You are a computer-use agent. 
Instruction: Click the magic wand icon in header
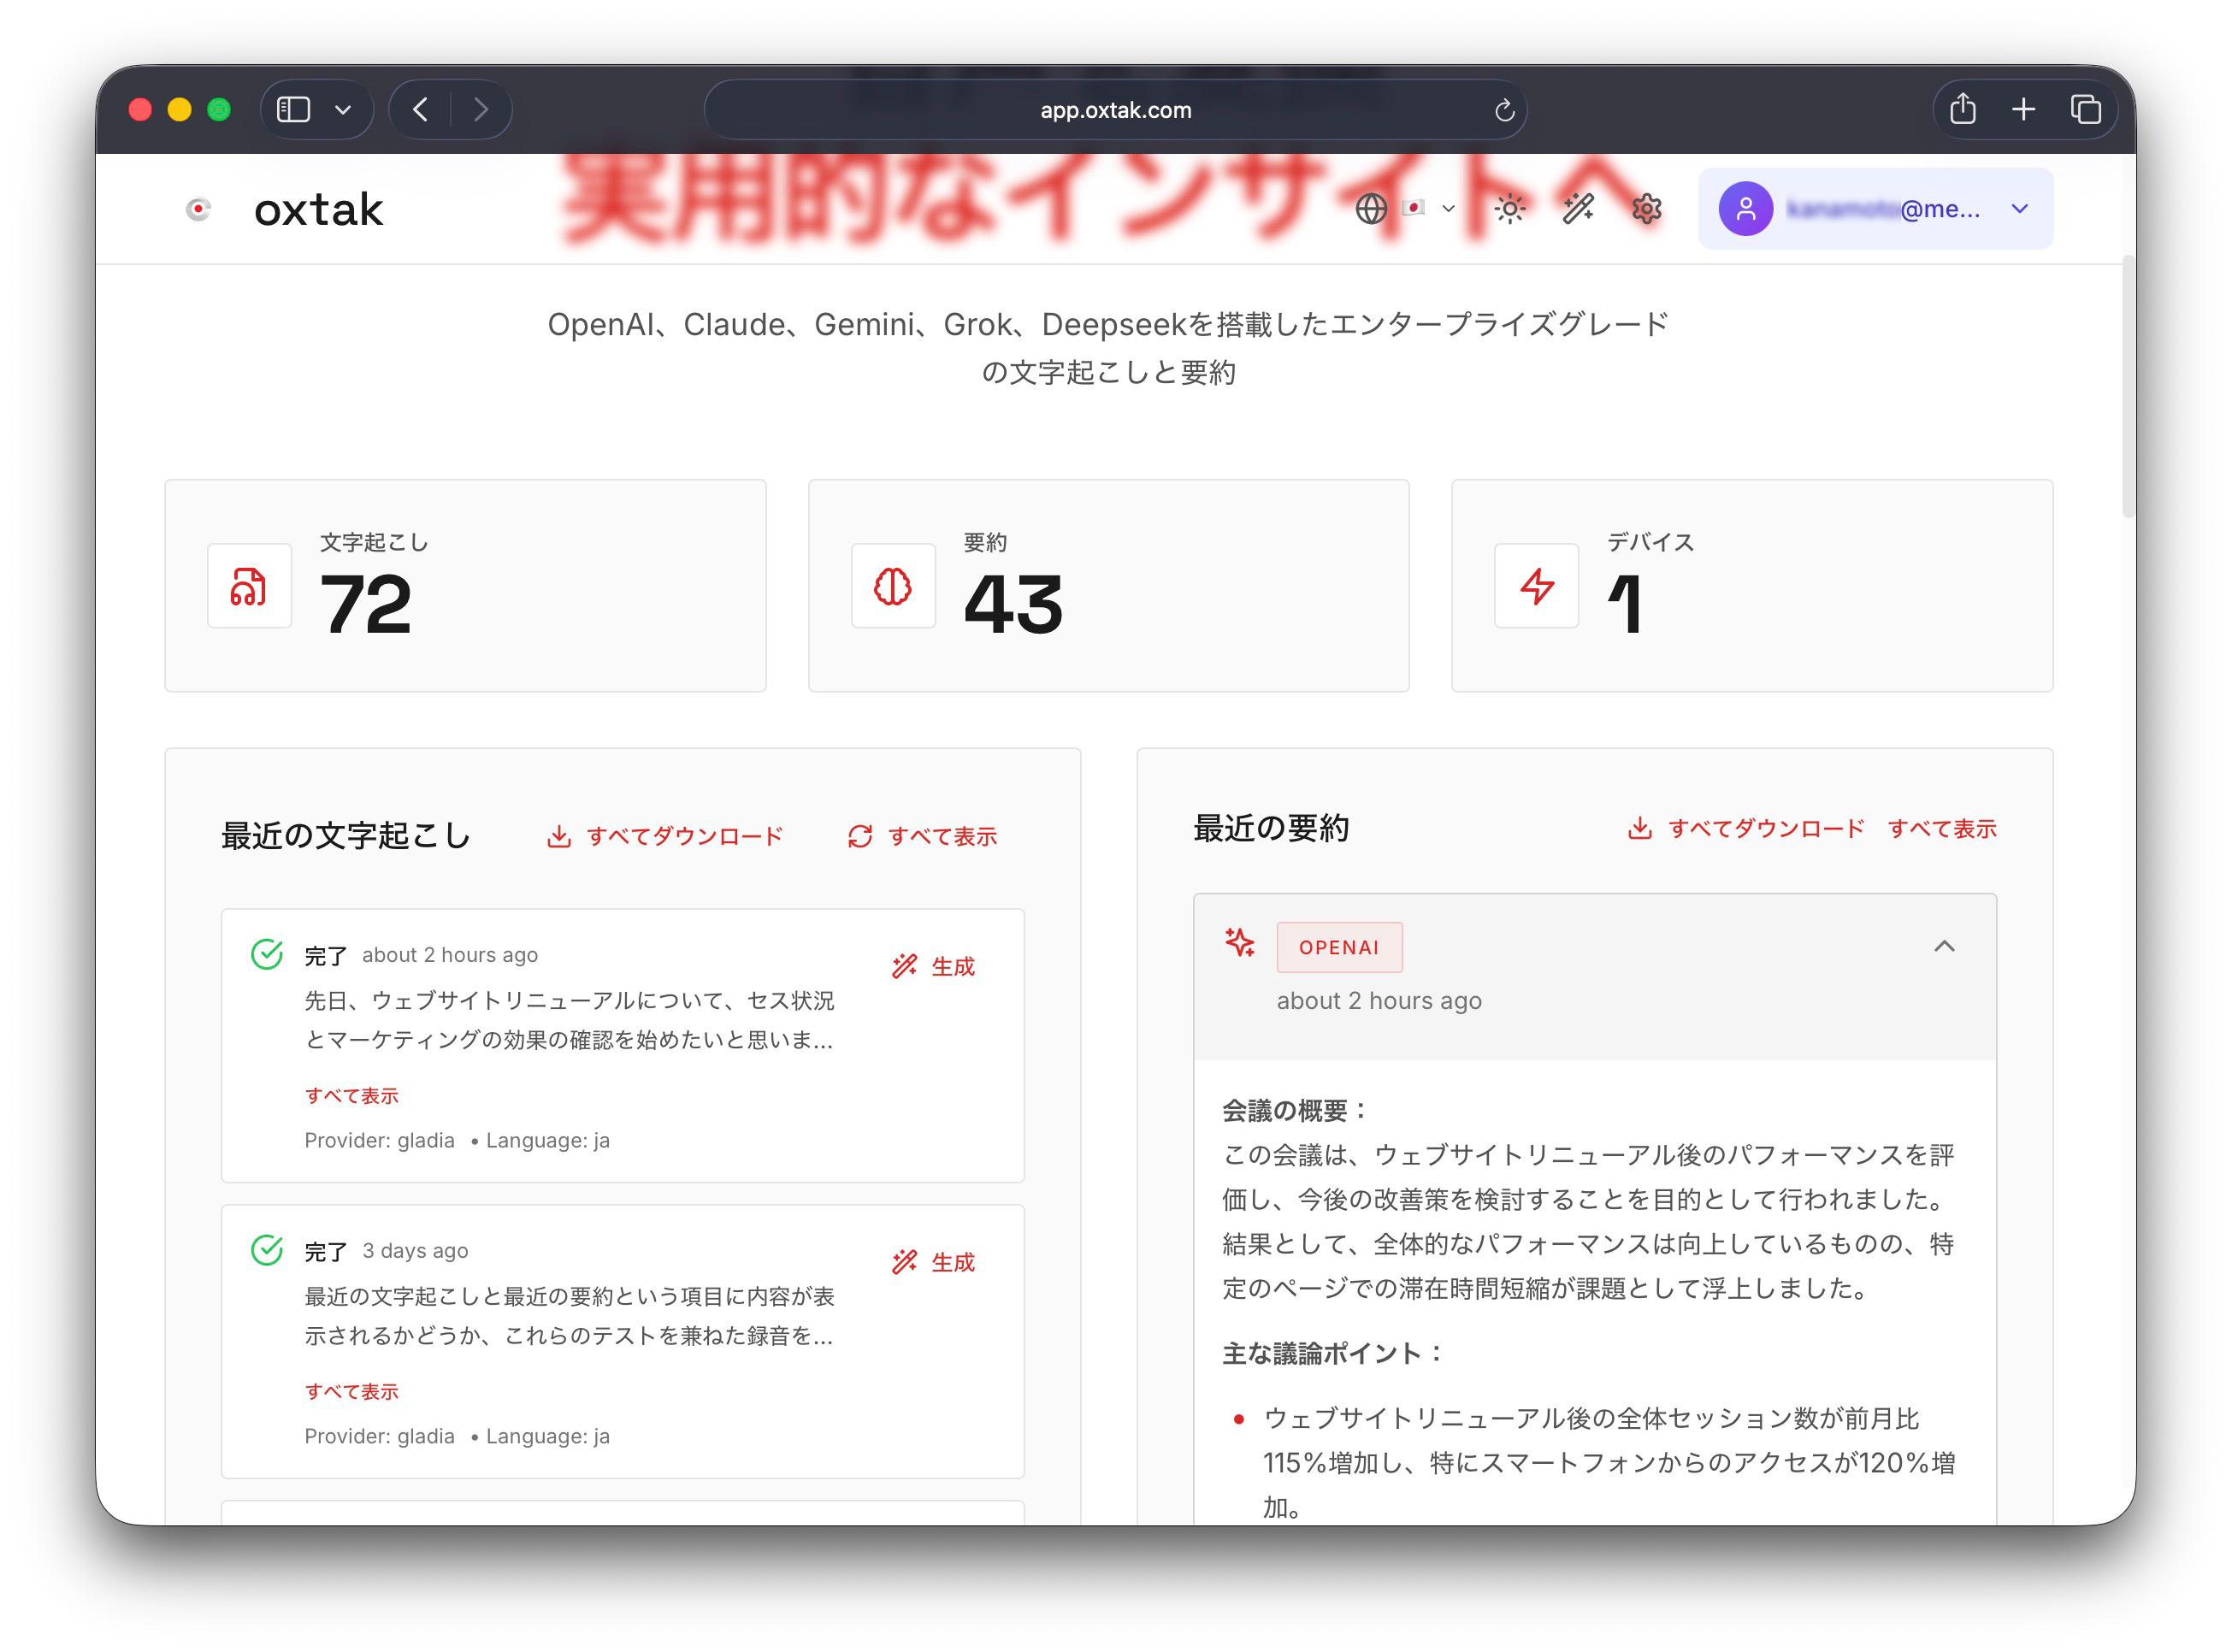pos(1578,209)
